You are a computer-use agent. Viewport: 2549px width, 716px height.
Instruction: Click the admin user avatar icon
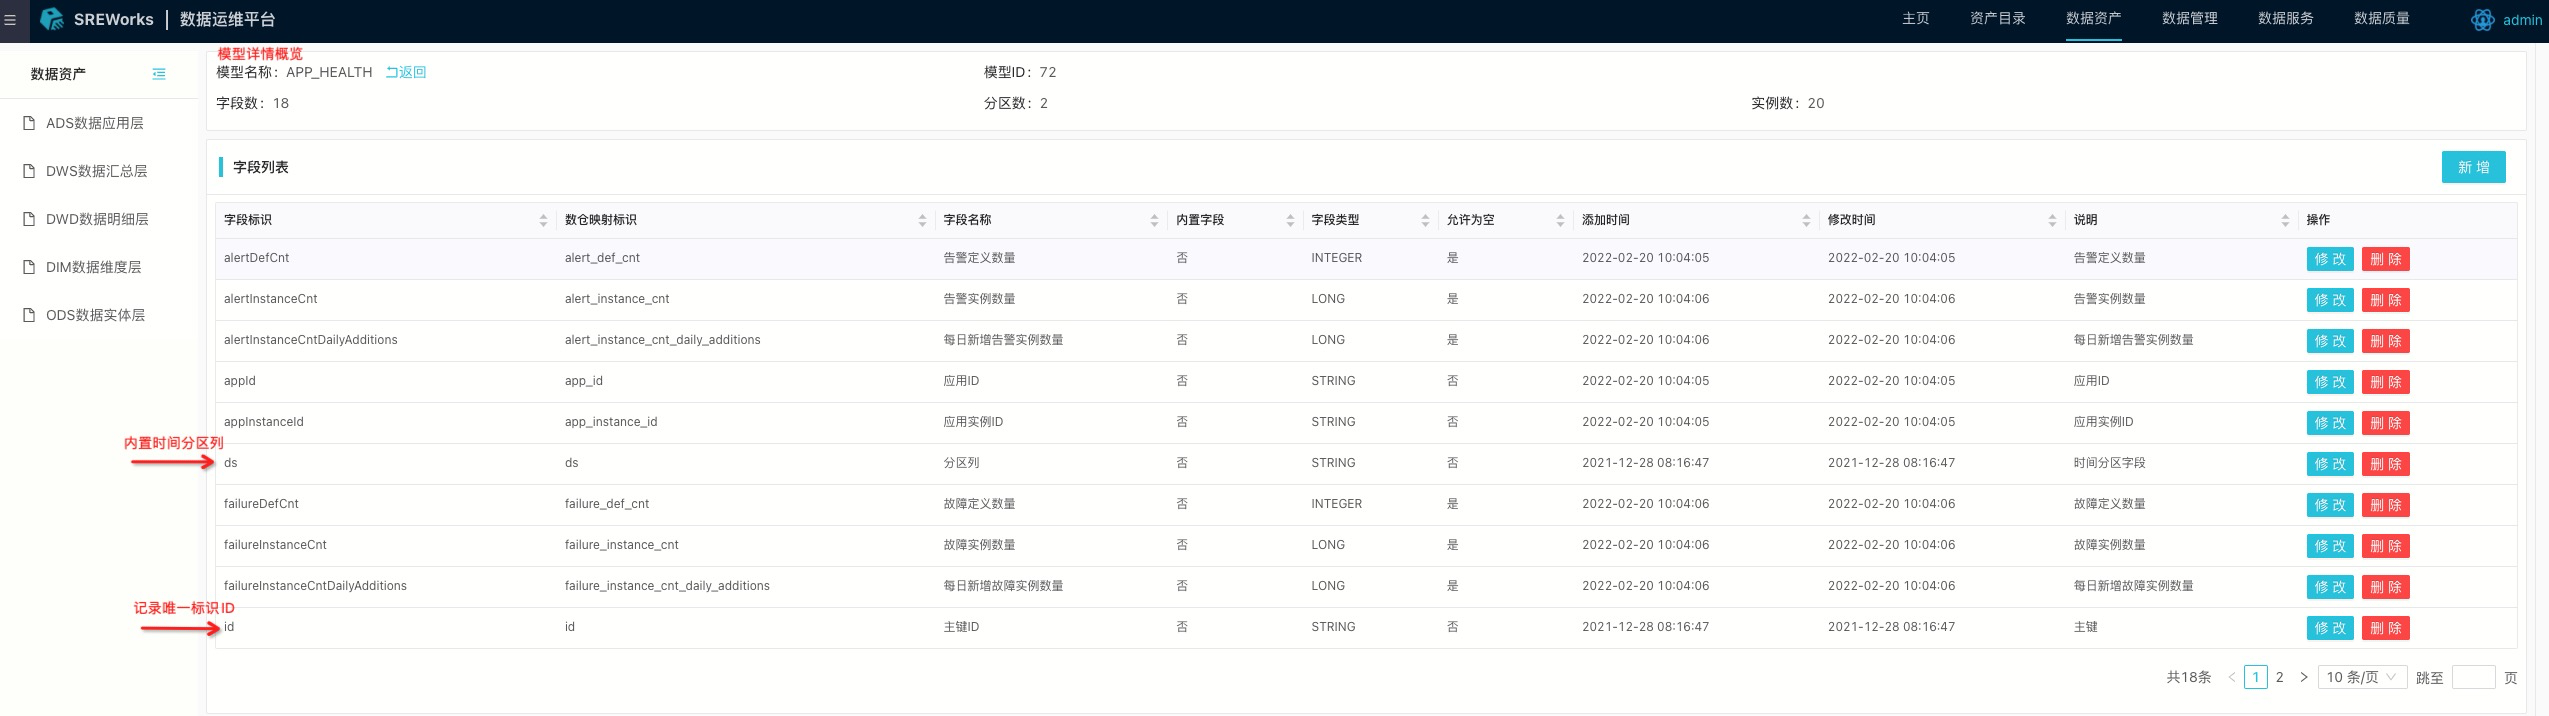[2482, 20]
